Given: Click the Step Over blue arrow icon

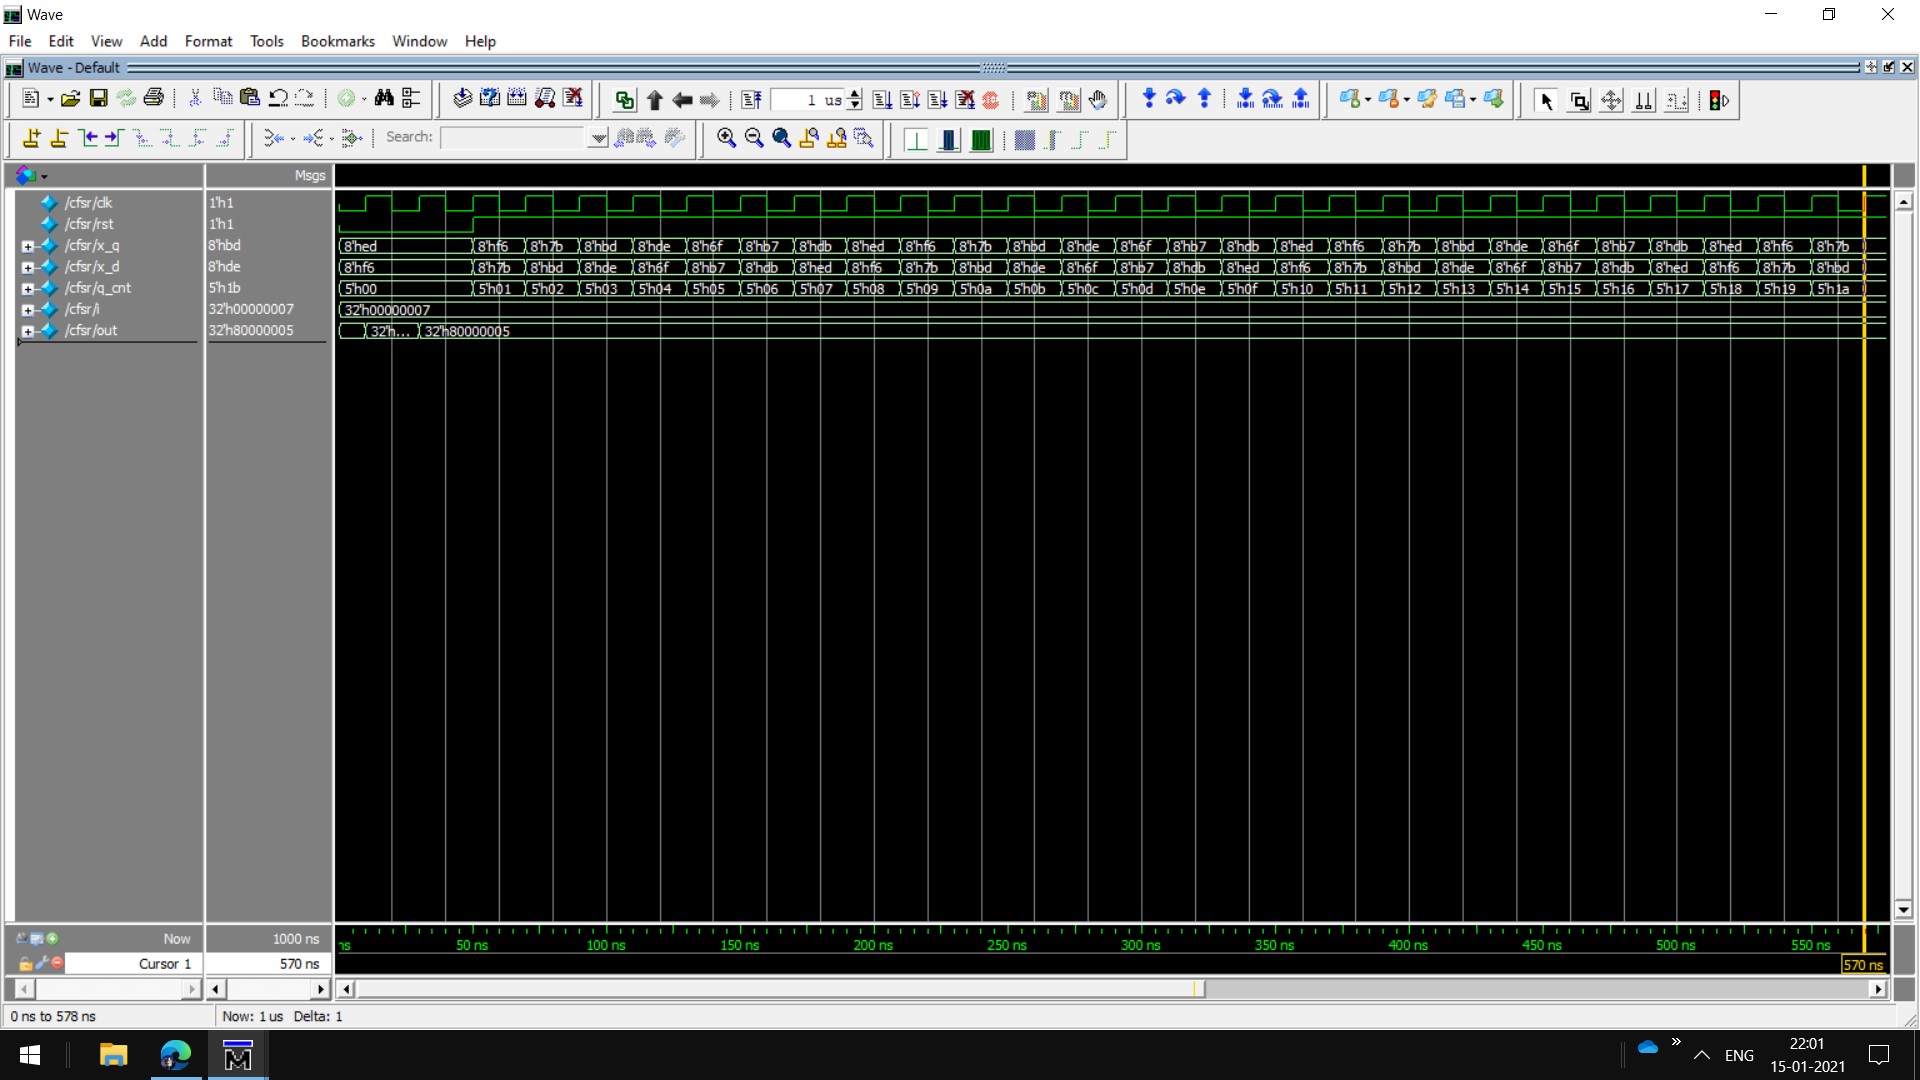Looking at the screenshot, I should click(1176, 99).
